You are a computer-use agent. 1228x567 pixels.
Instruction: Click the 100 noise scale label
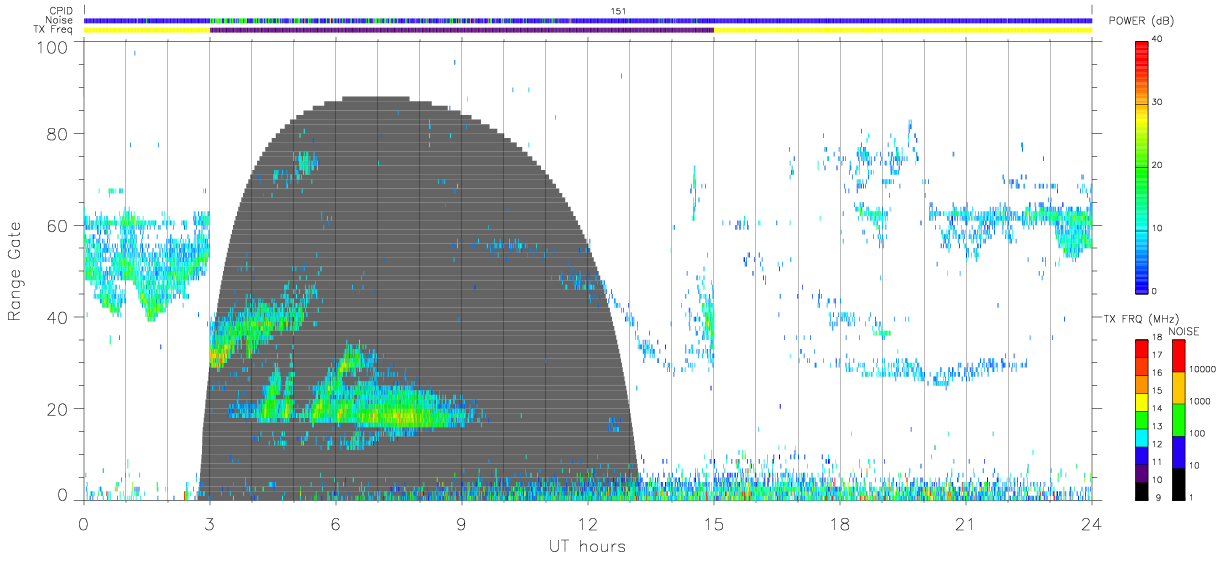point(1198,433)
